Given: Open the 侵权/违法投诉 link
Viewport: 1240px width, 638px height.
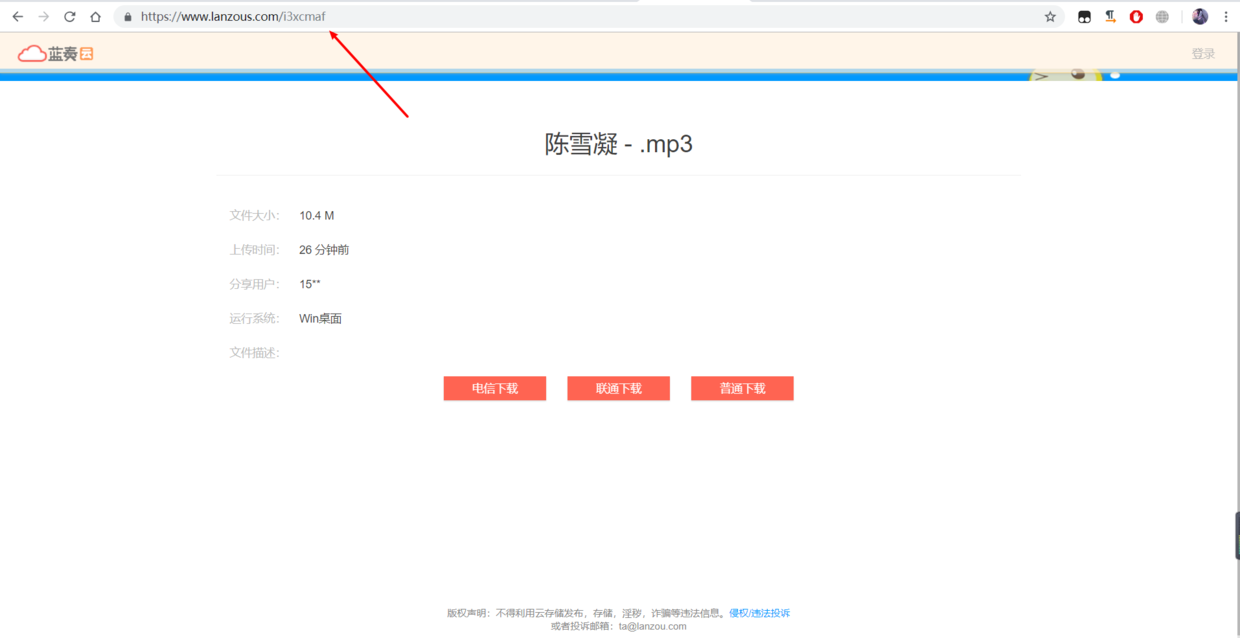Looking at the screenshot, I should coord(759,613).
